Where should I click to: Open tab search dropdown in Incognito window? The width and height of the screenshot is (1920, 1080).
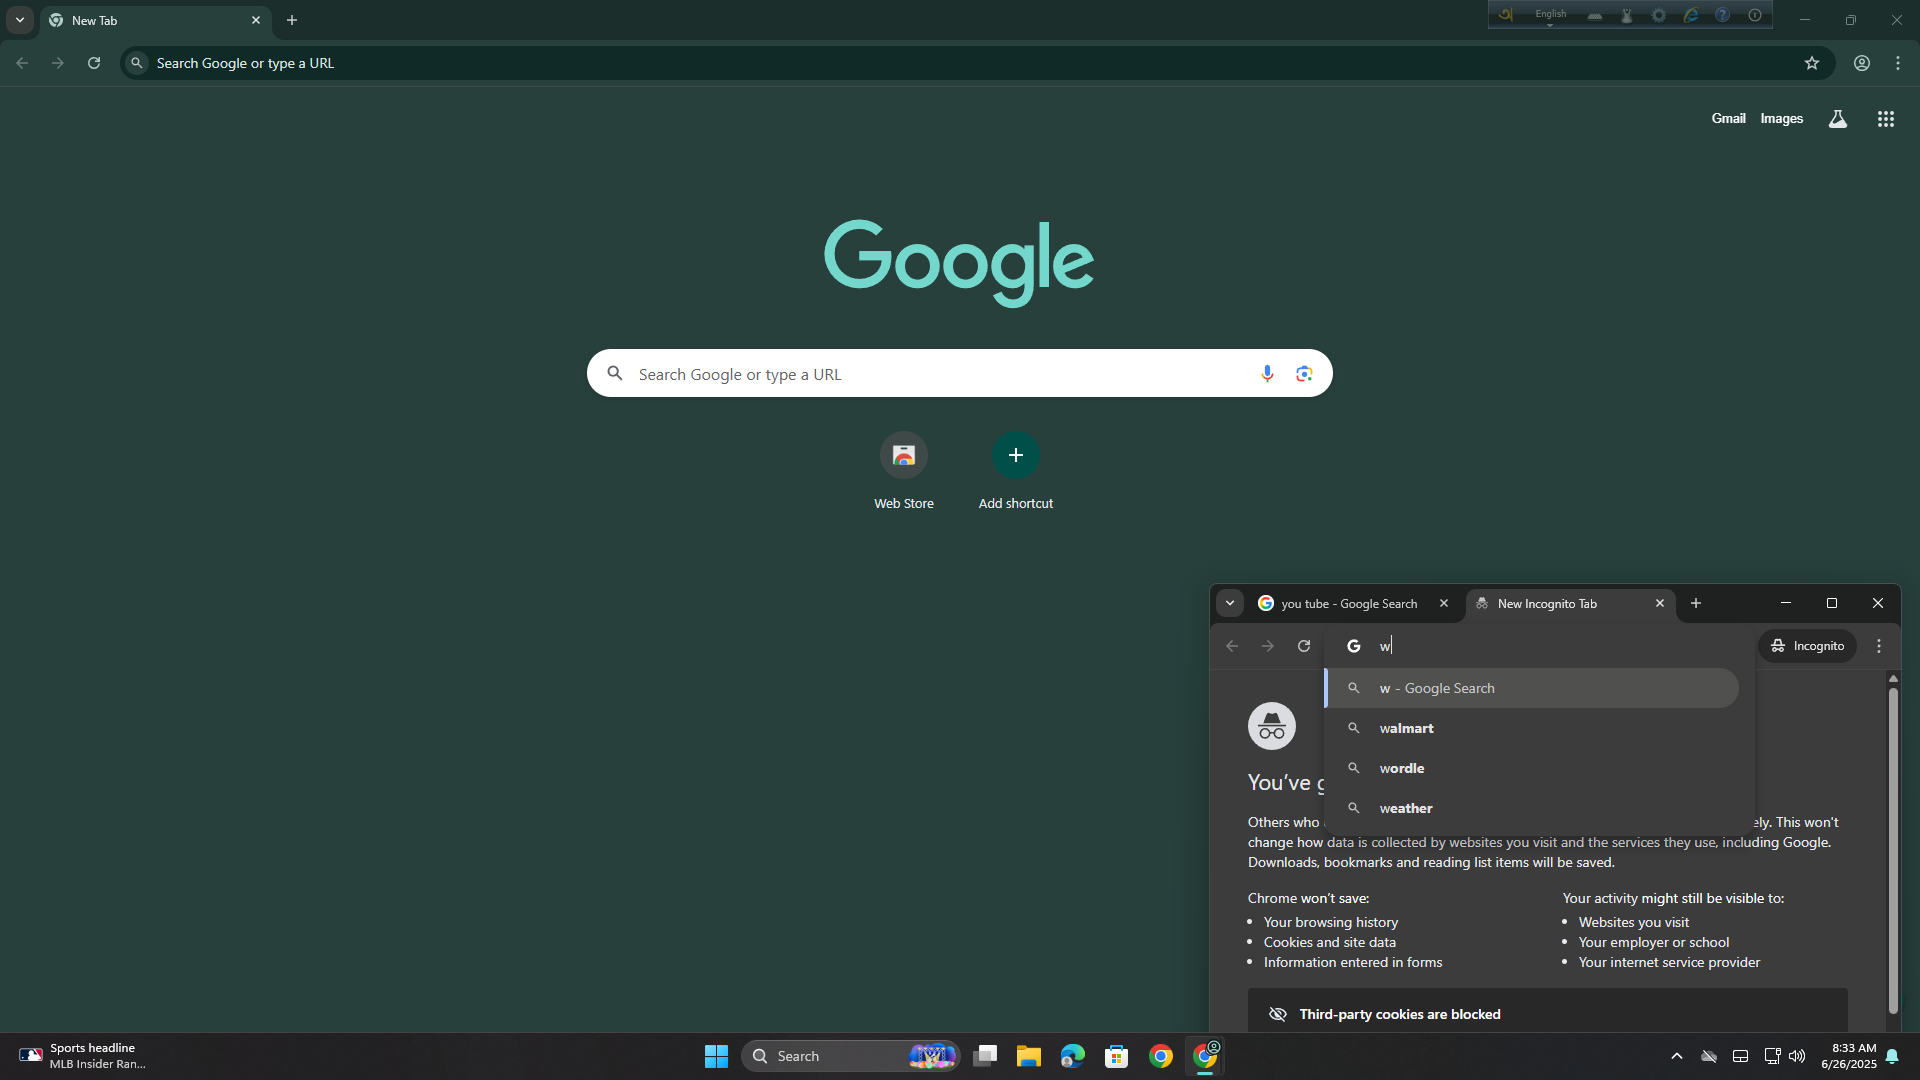(1230, 603)
